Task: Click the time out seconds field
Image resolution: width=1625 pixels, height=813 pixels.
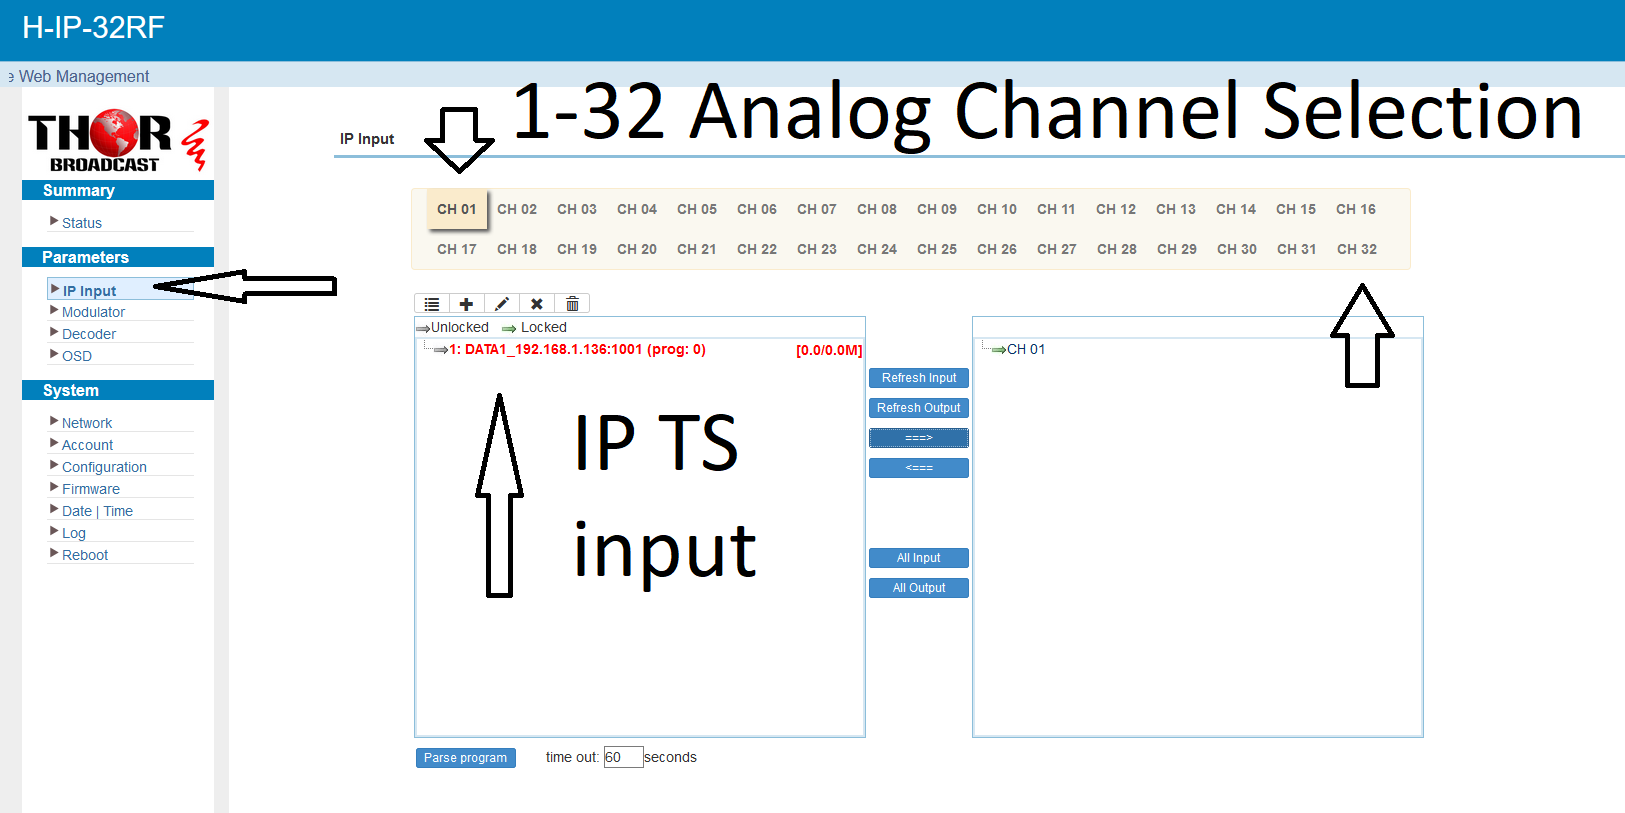Action: coord(622,758)
